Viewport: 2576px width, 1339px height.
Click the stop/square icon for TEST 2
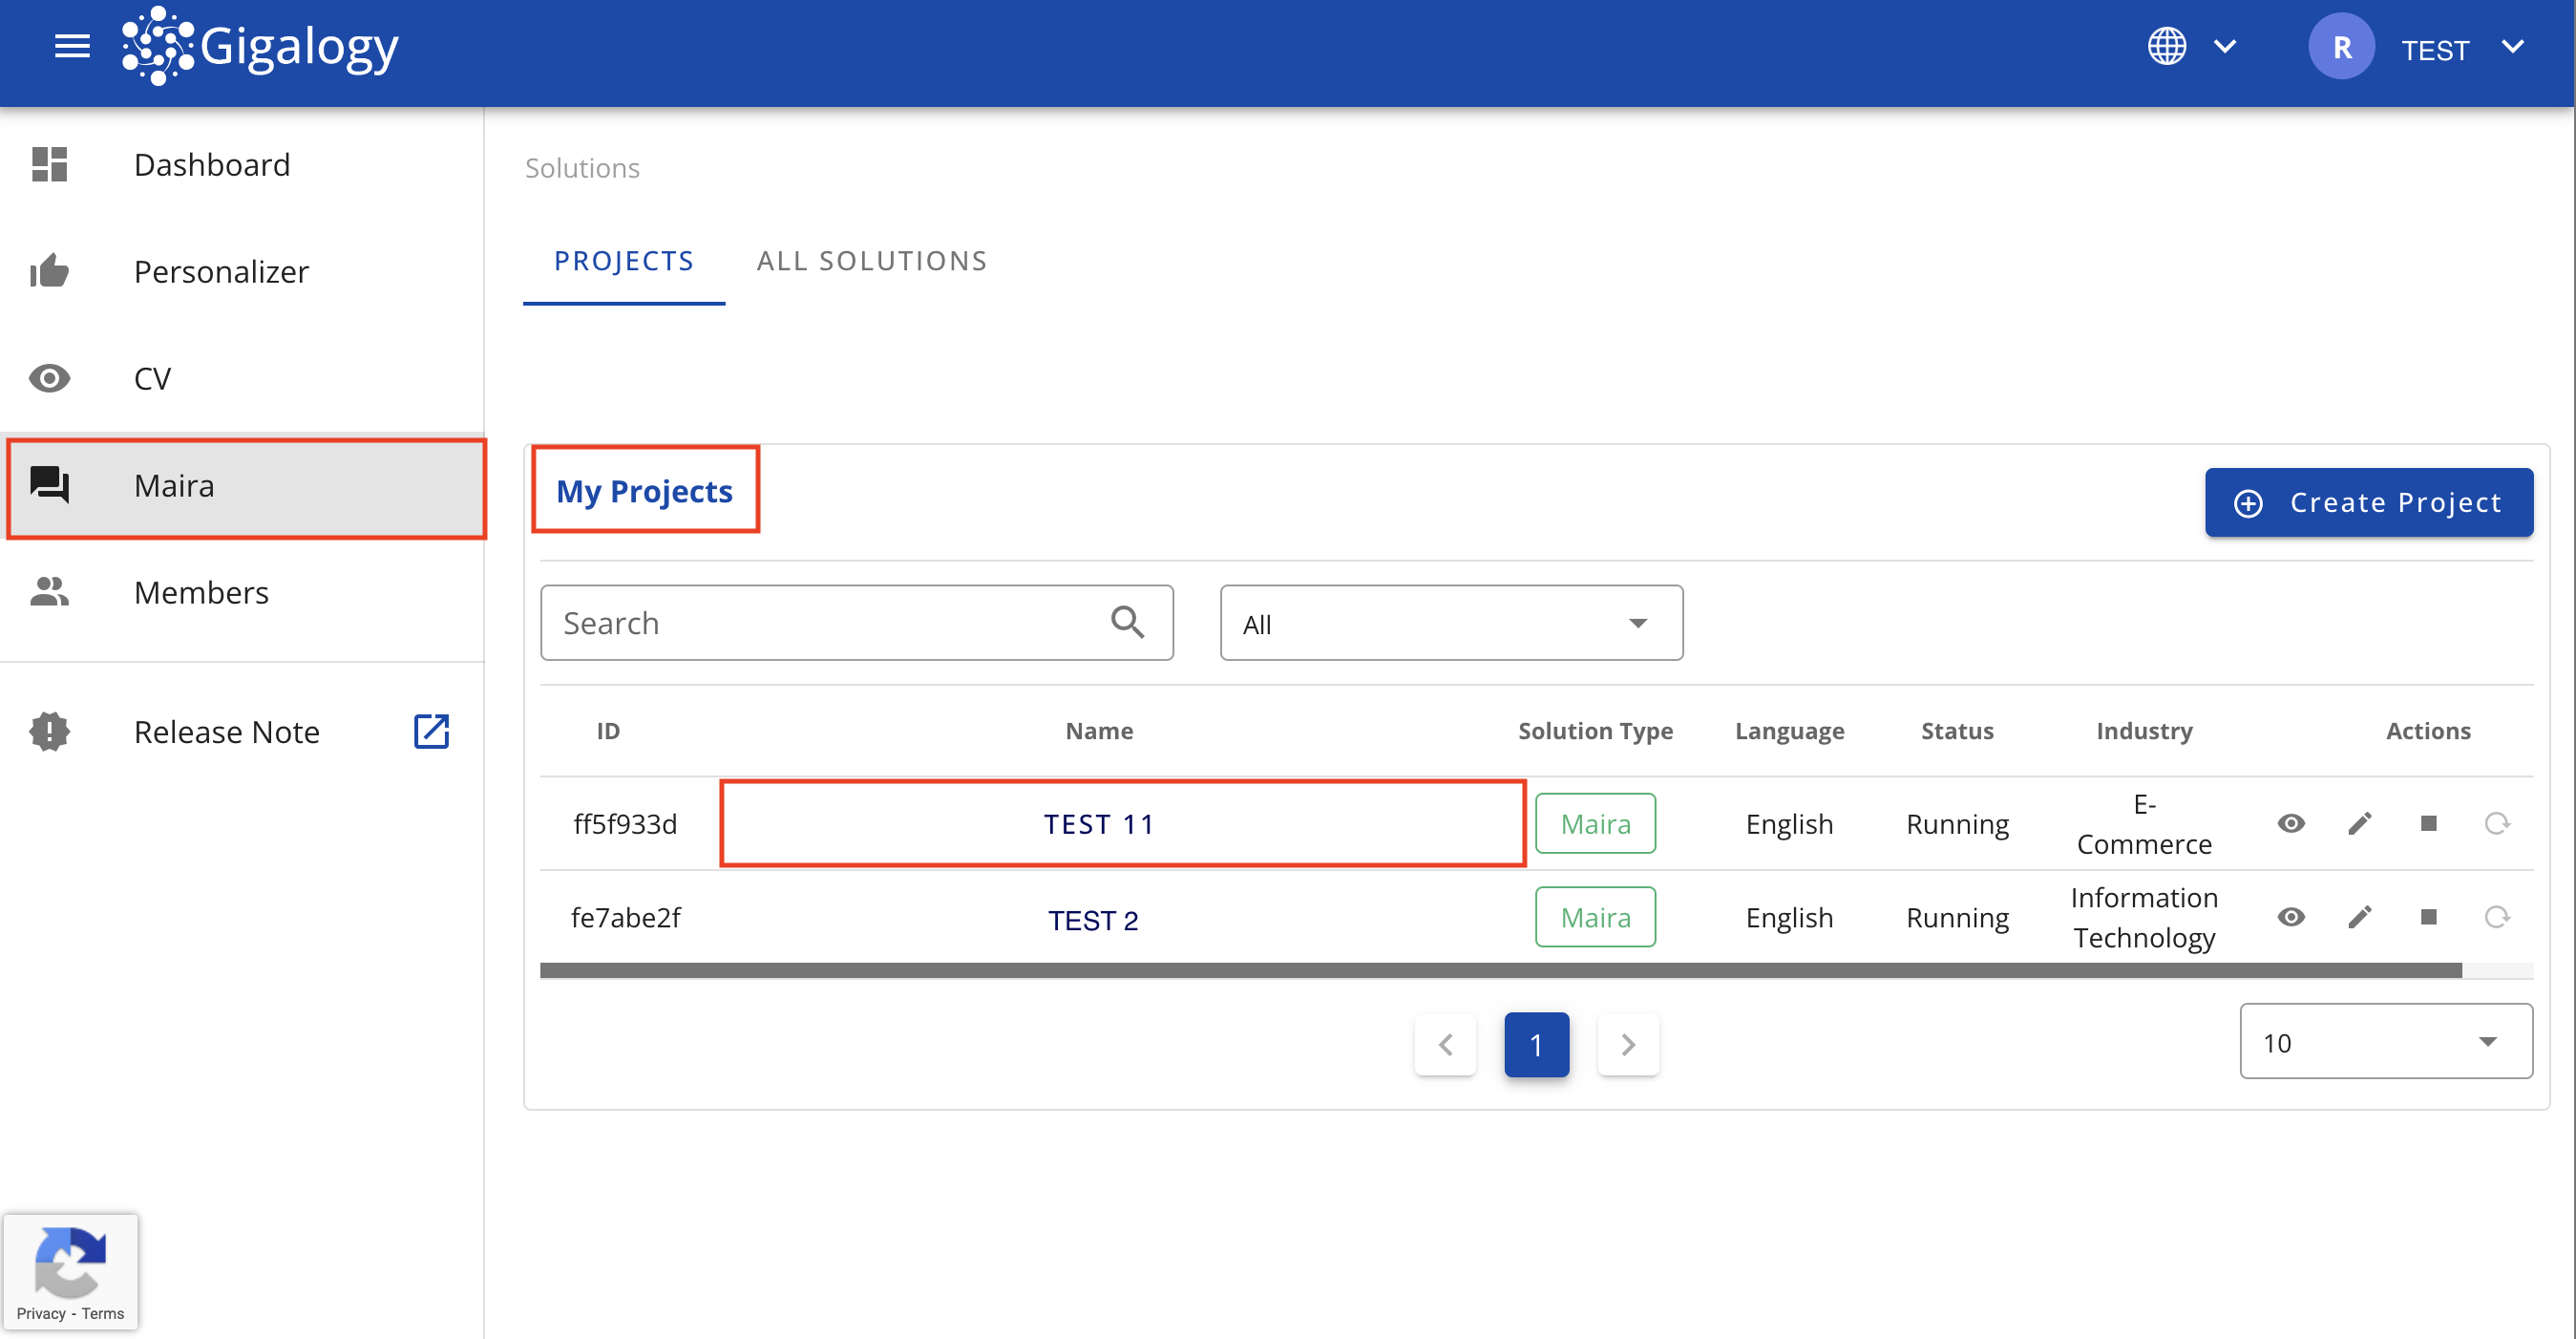pos(2426,917)
